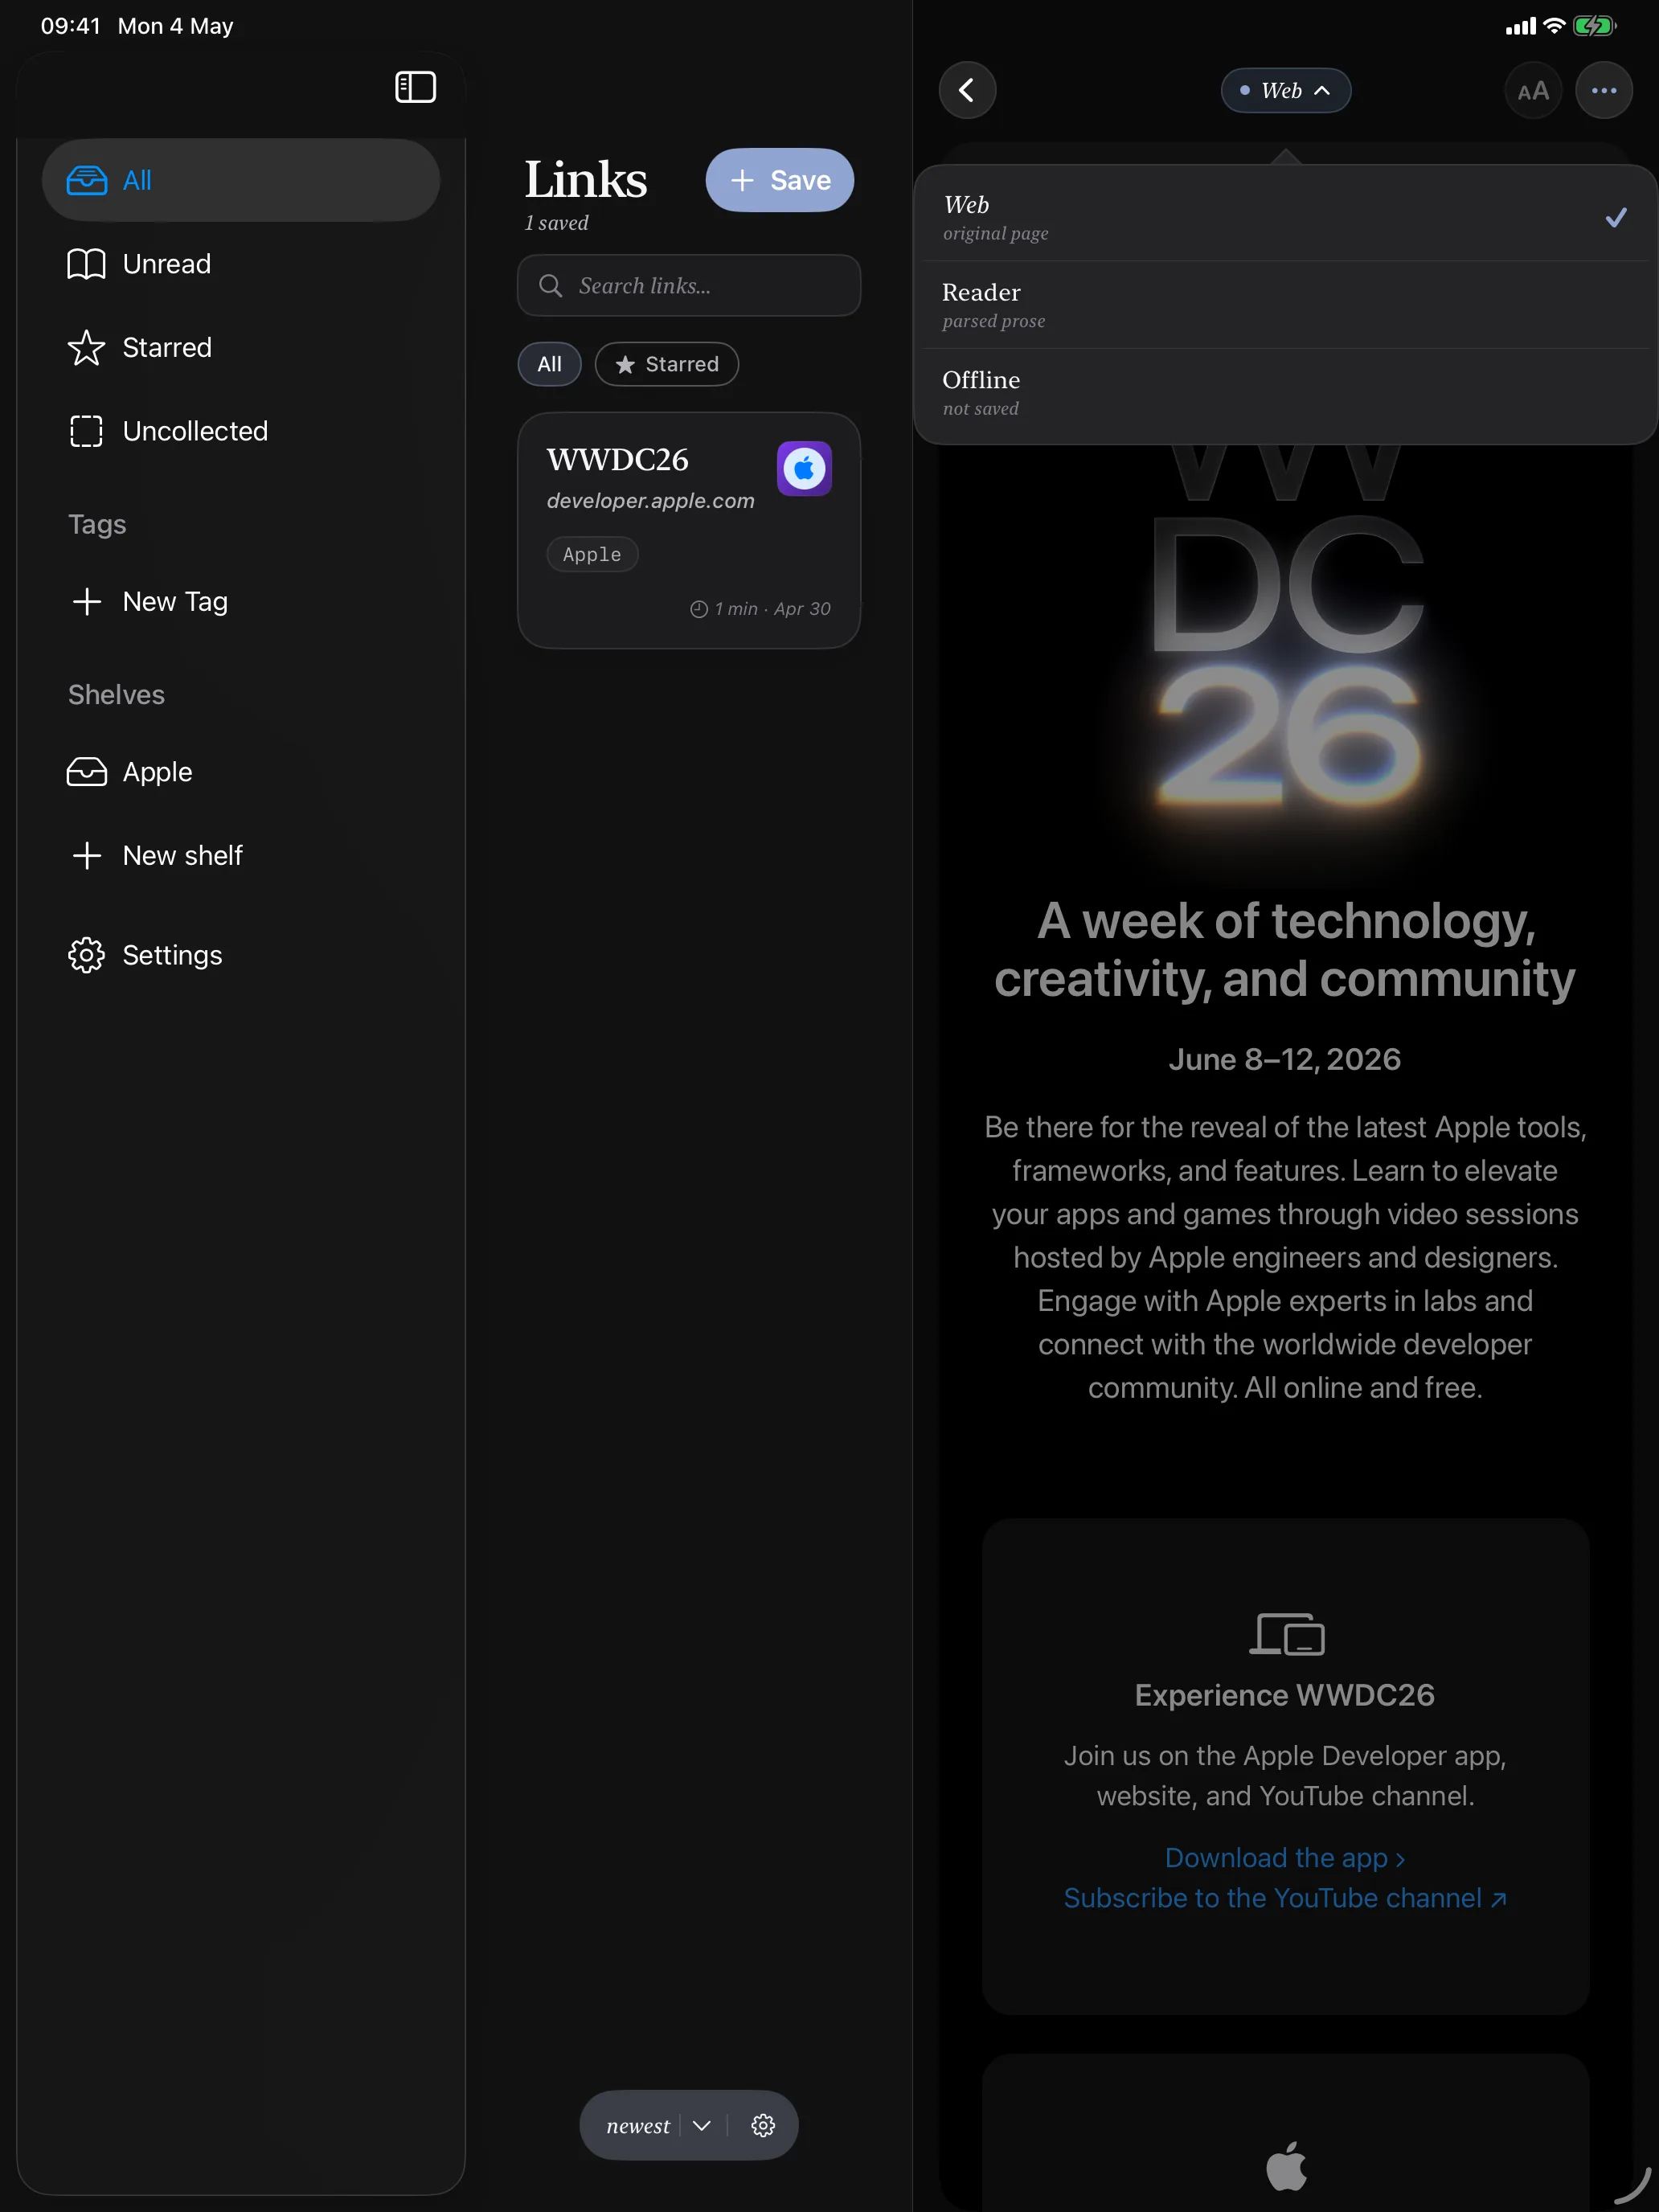Choose Web original page mode
The height and width of the screenshot is (2212, 1659).
click(x=1286, y=218)
